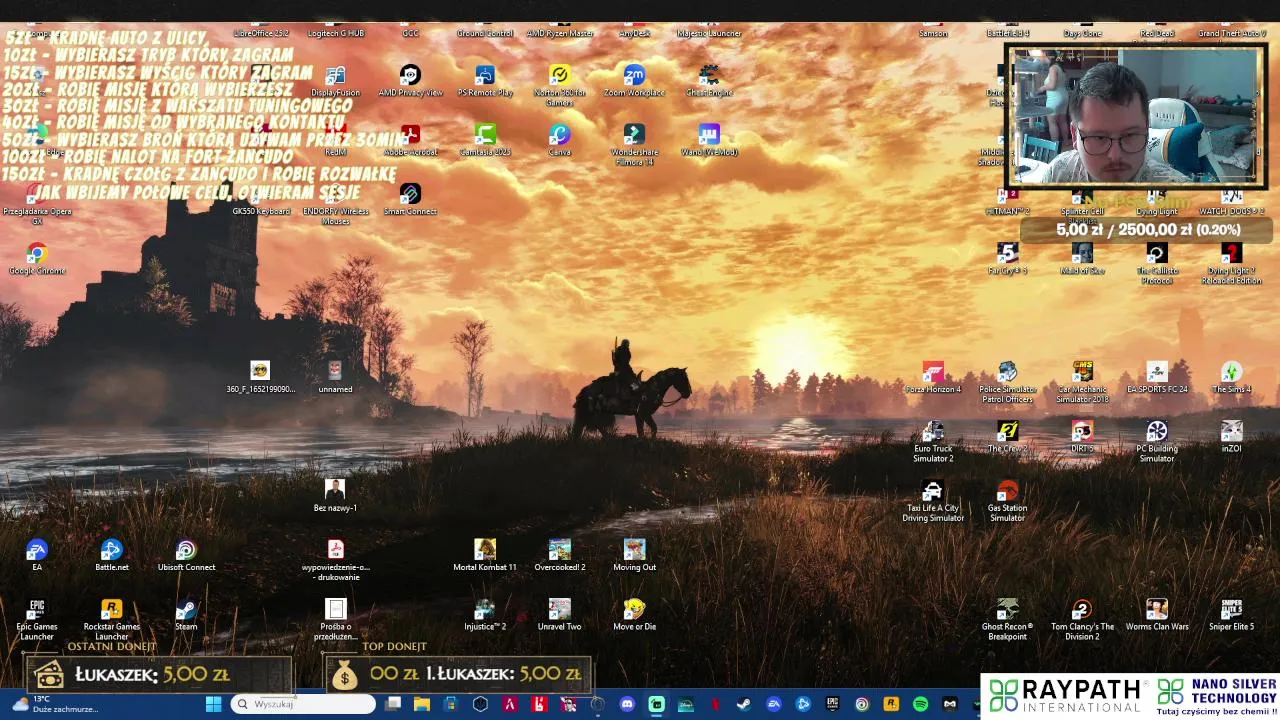The width and height of the screenshot is (1280, 720).
Task: Open the weather widget showing 13°C
Action: [x=55, y=704]
